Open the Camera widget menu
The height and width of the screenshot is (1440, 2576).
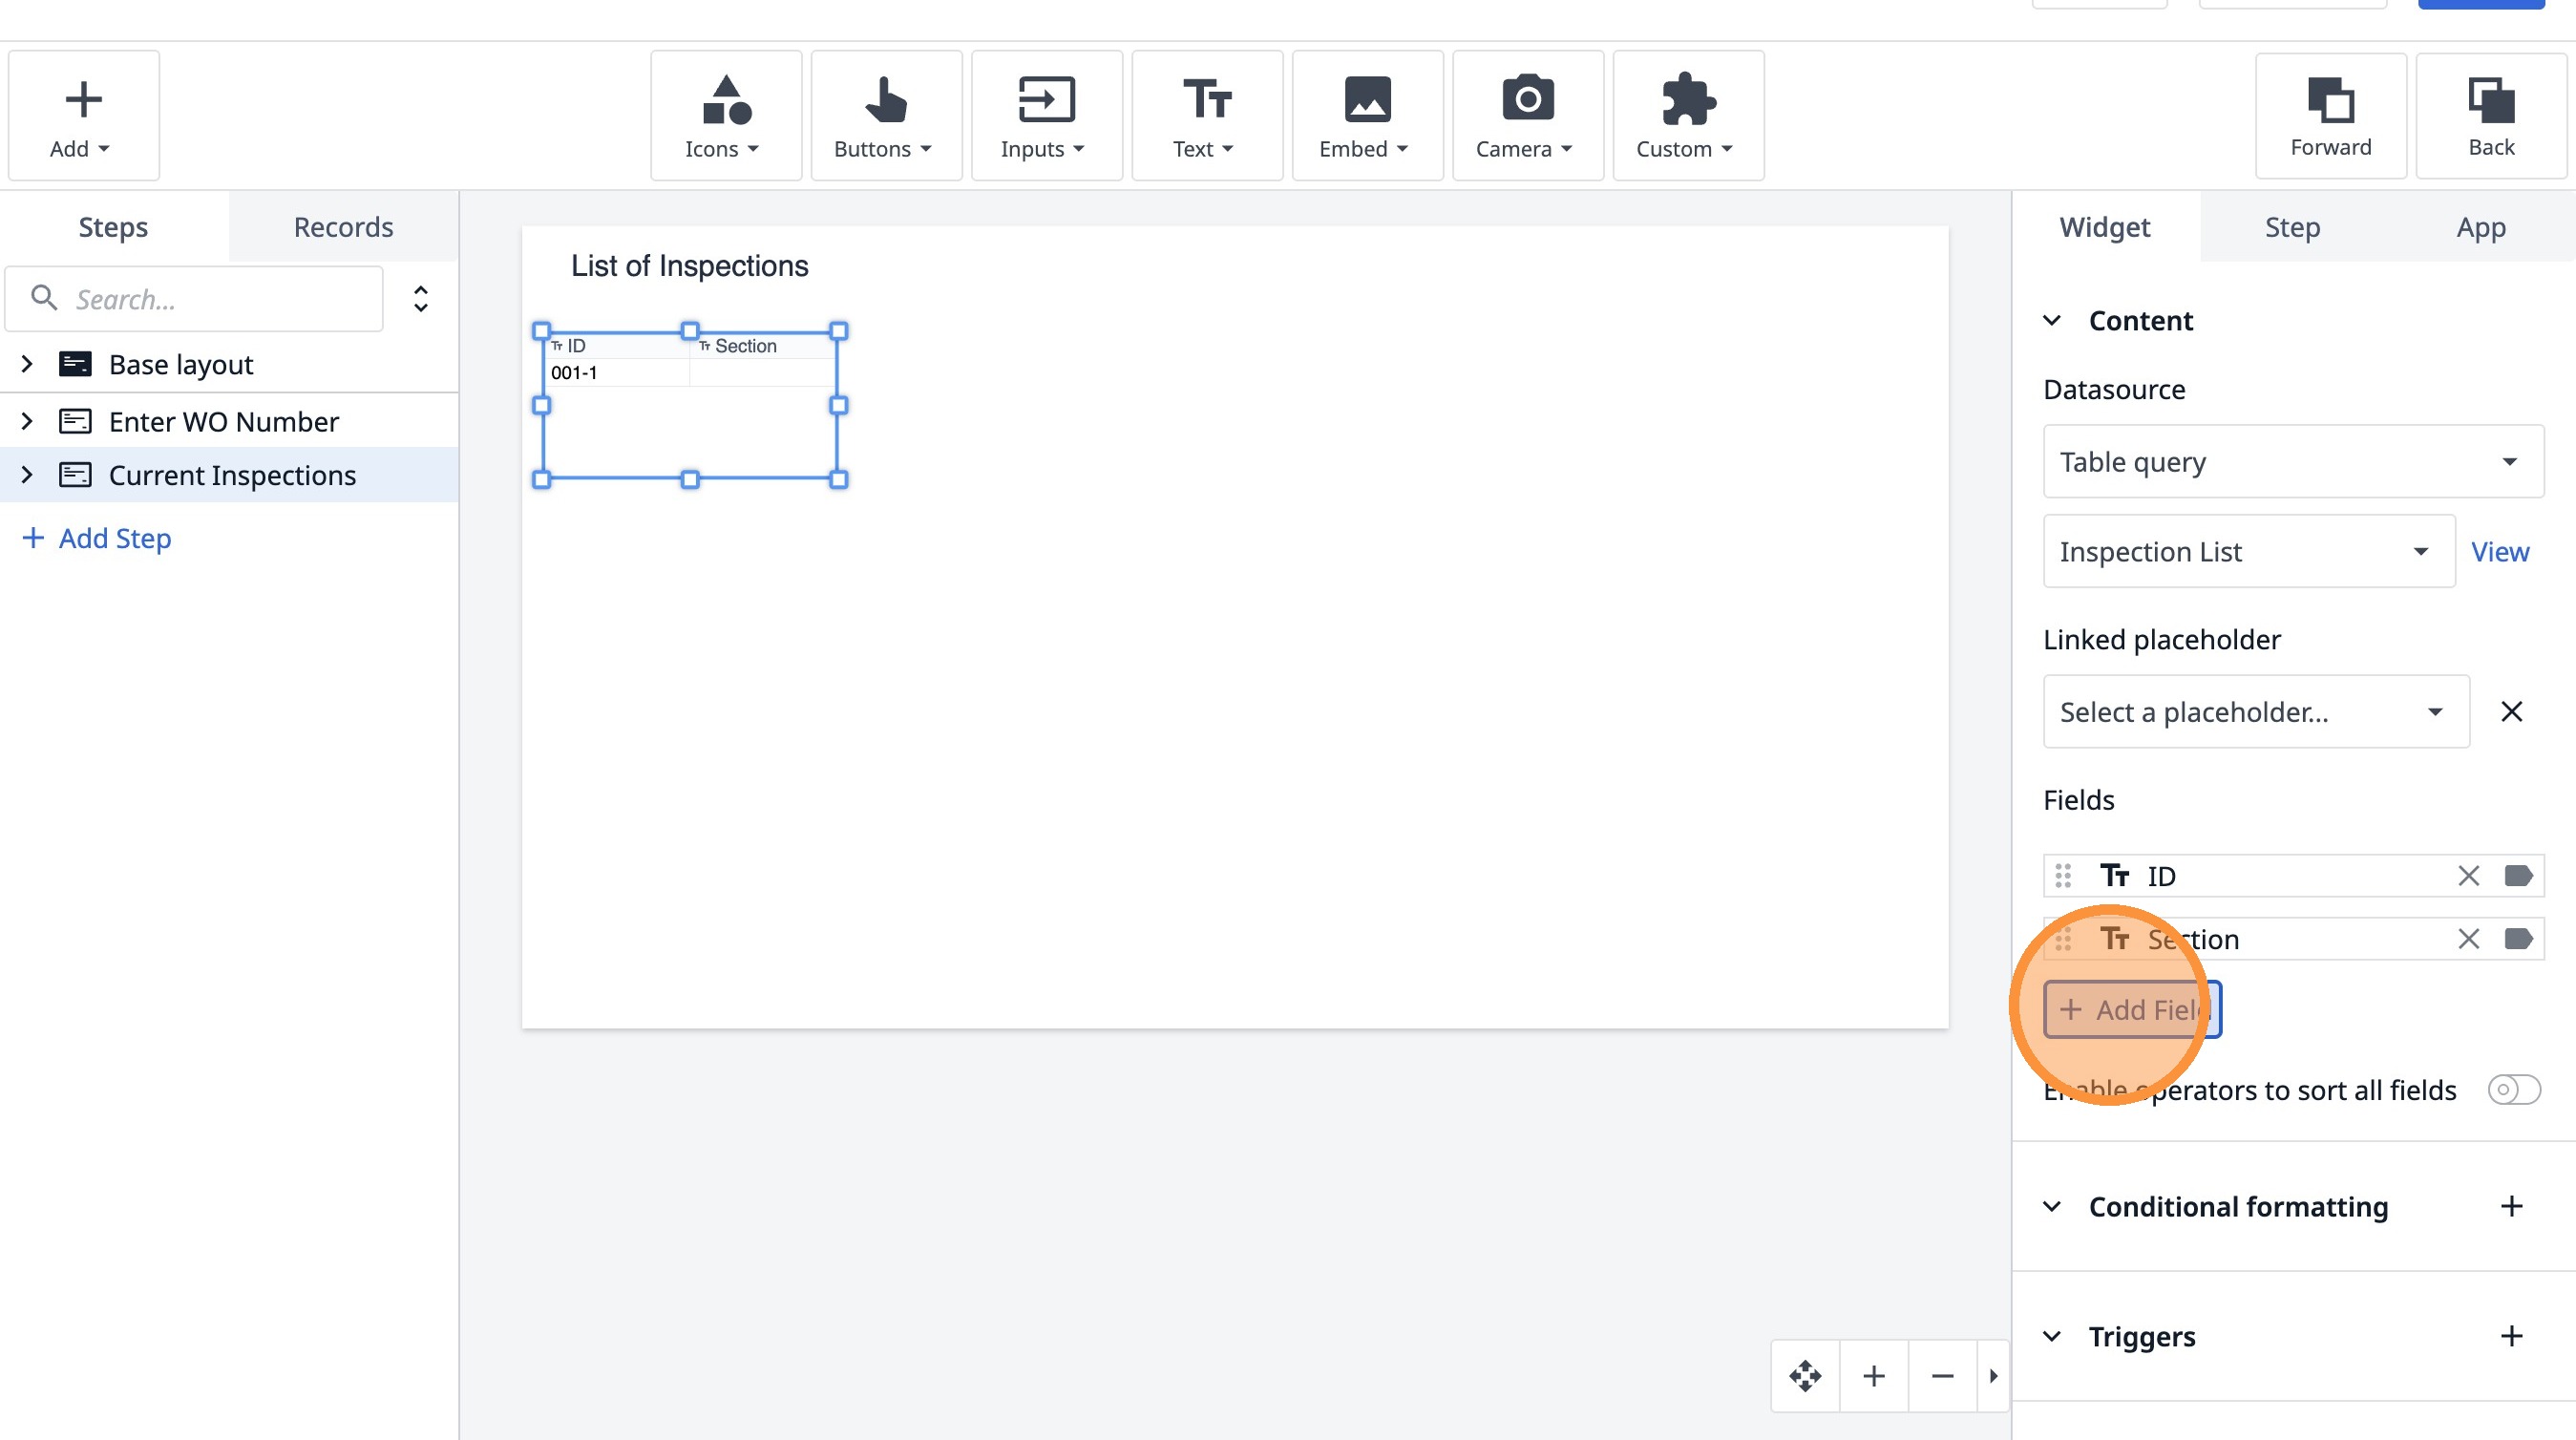point(1526,116)
